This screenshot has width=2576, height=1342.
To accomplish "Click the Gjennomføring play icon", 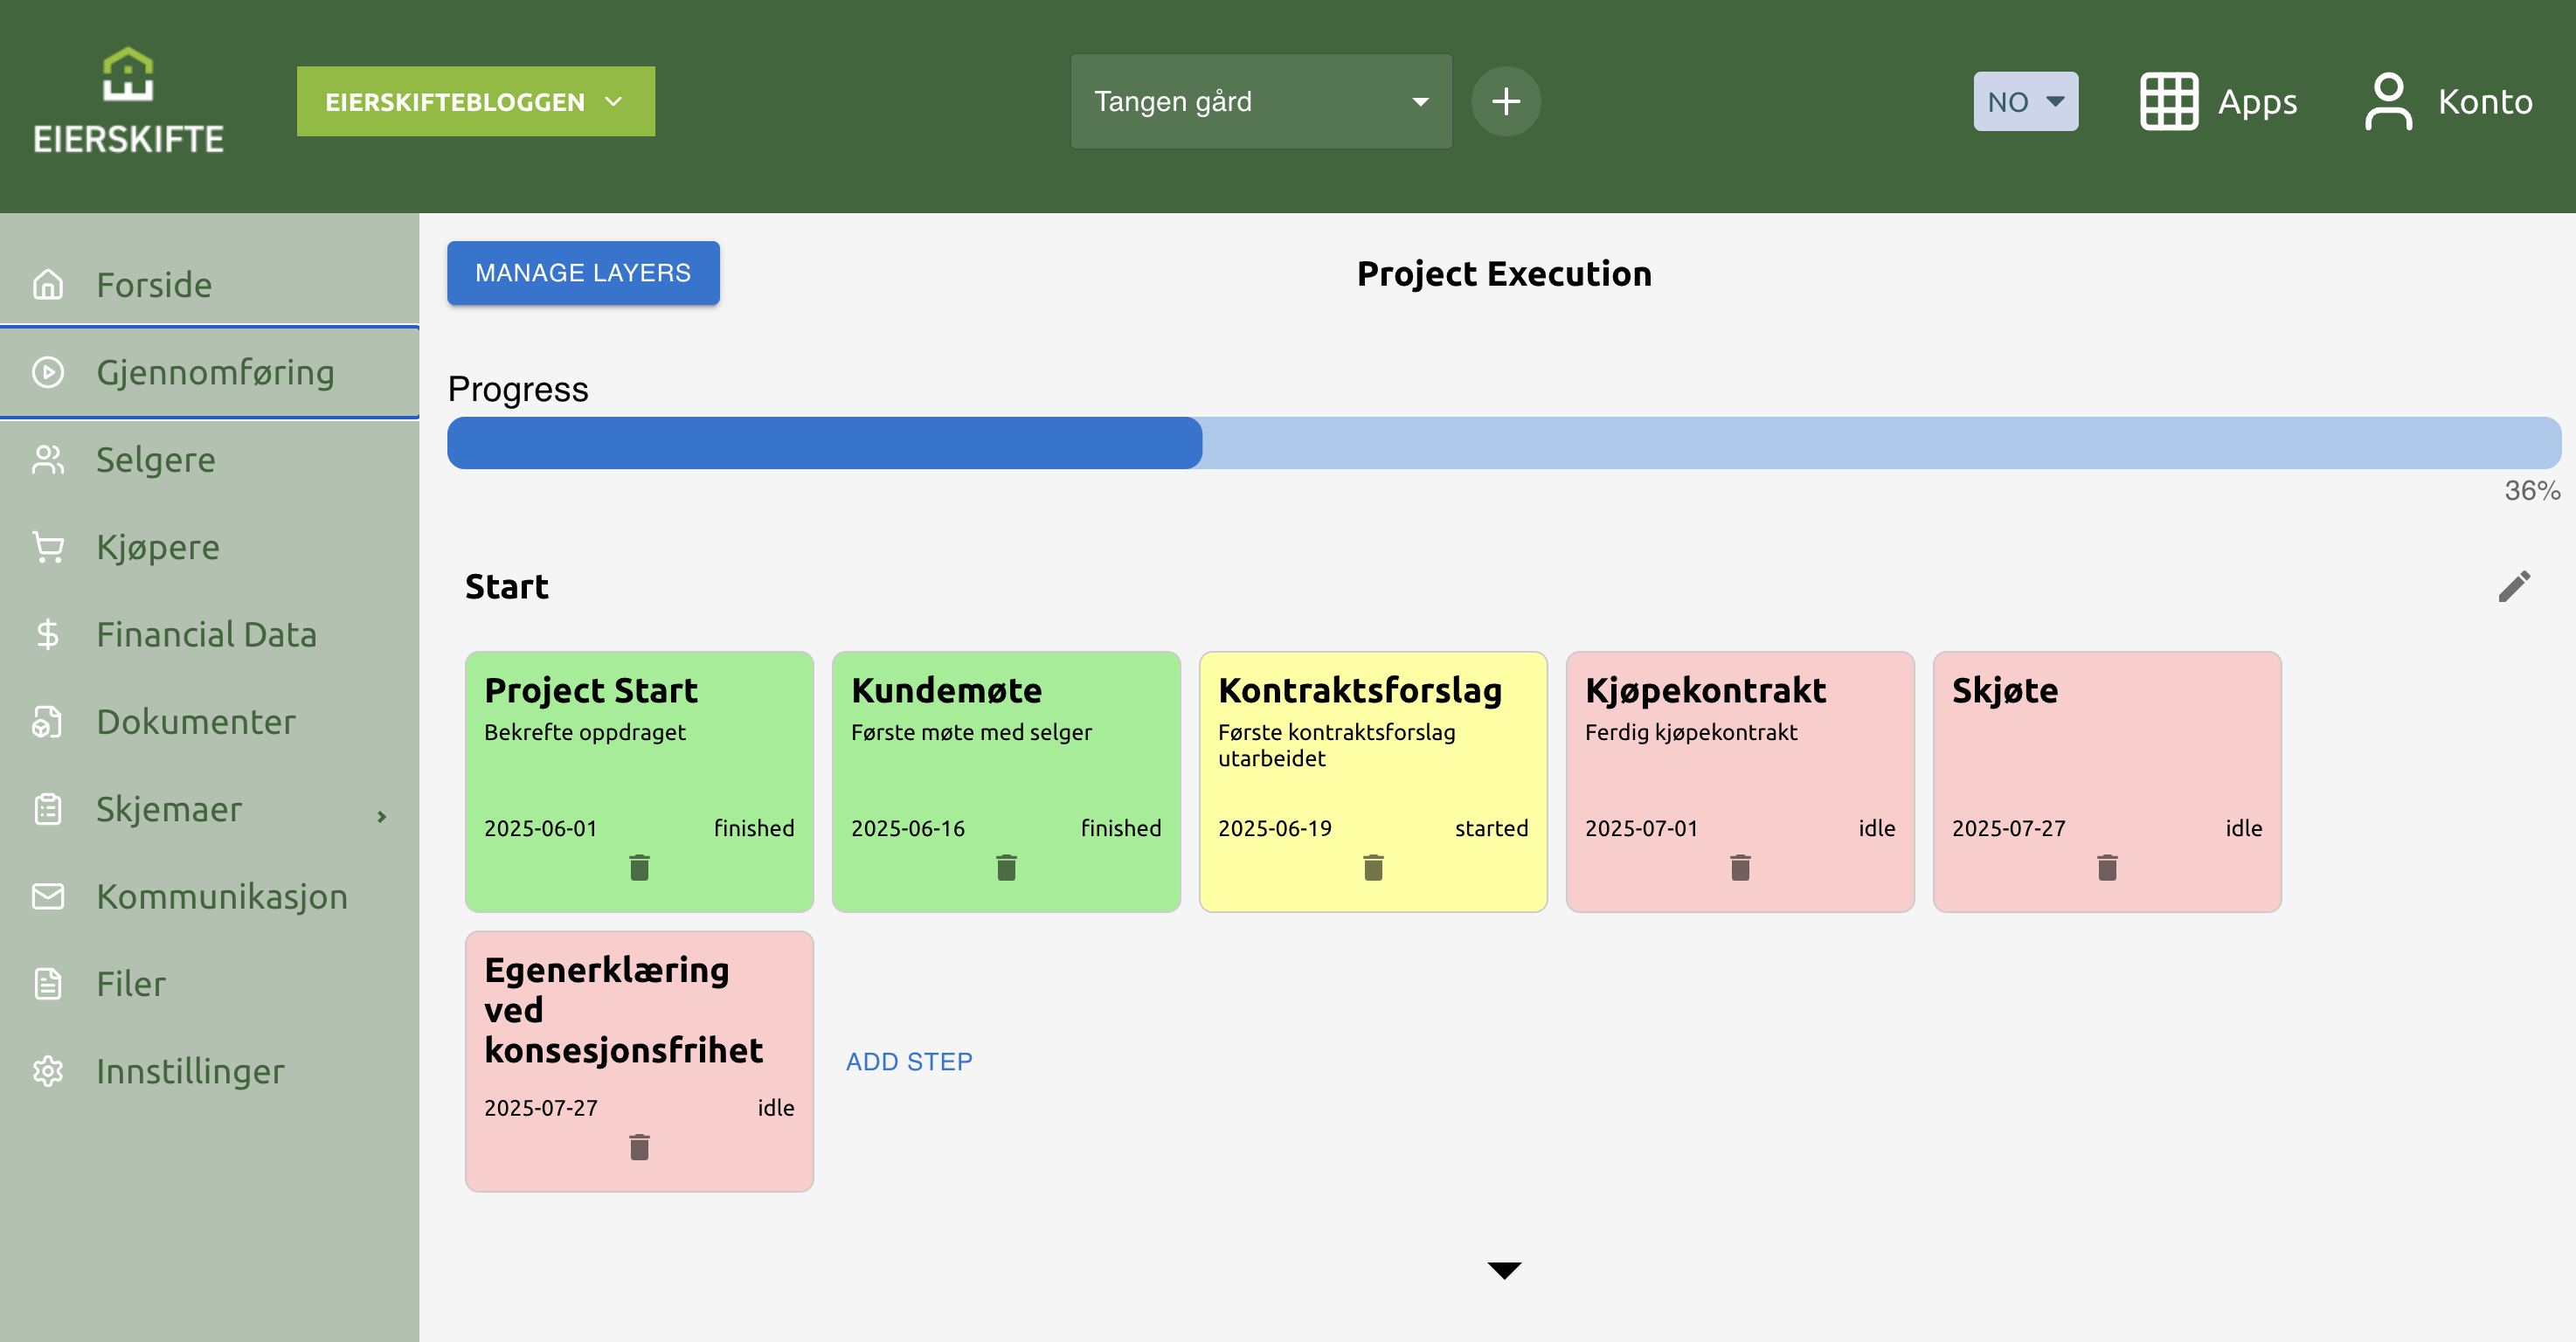I will (x=48, y=372).
